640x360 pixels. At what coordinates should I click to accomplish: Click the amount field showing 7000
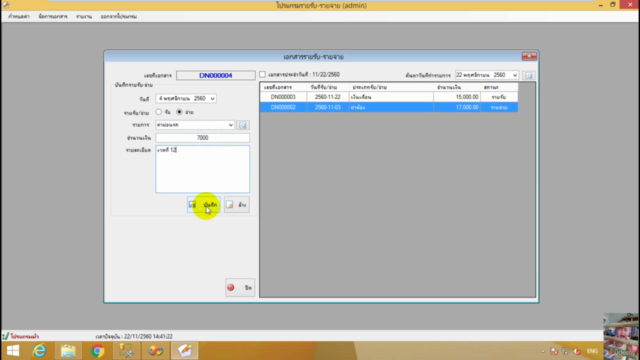pyautogui.click(x=202, y=138)
